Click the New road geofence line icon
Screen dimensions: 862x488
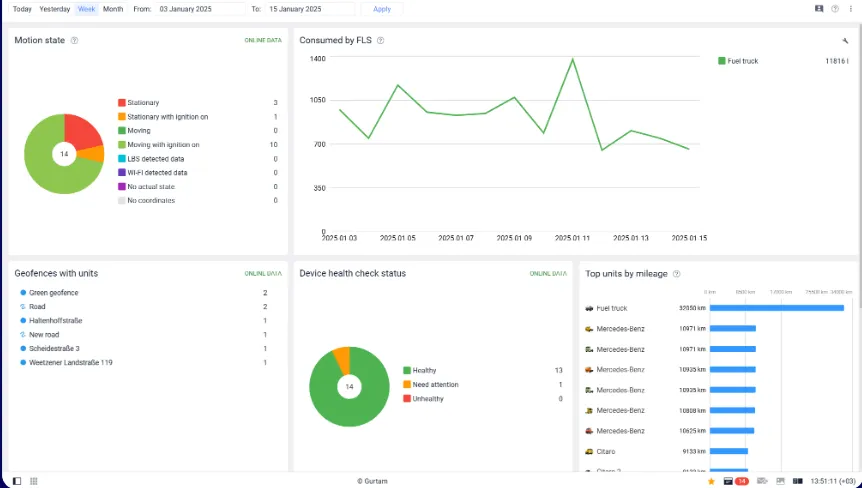(x=23, y=335)
